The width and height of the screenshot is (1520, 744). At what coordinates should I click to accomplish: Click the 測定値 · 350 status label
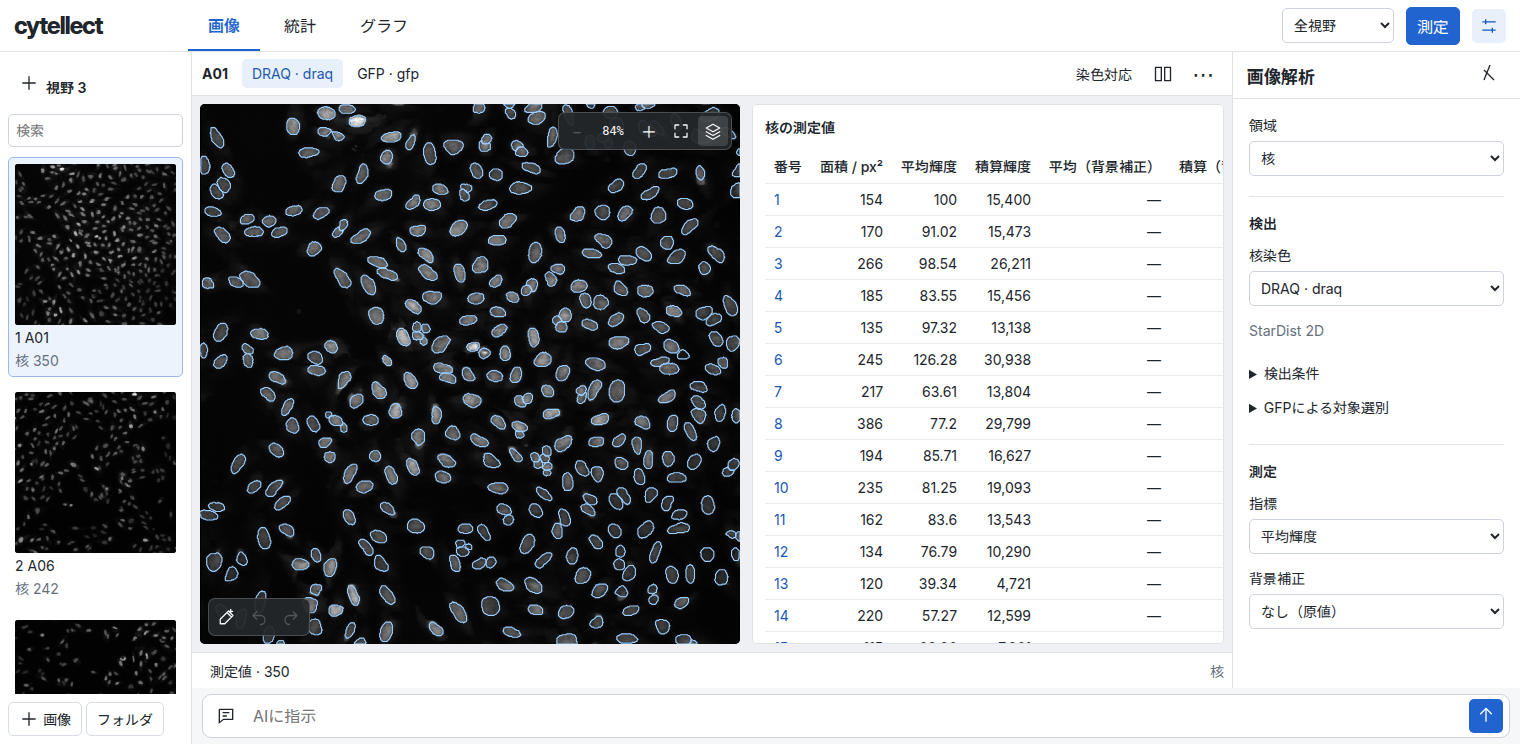pyautogui.click(x=249, y=672)
